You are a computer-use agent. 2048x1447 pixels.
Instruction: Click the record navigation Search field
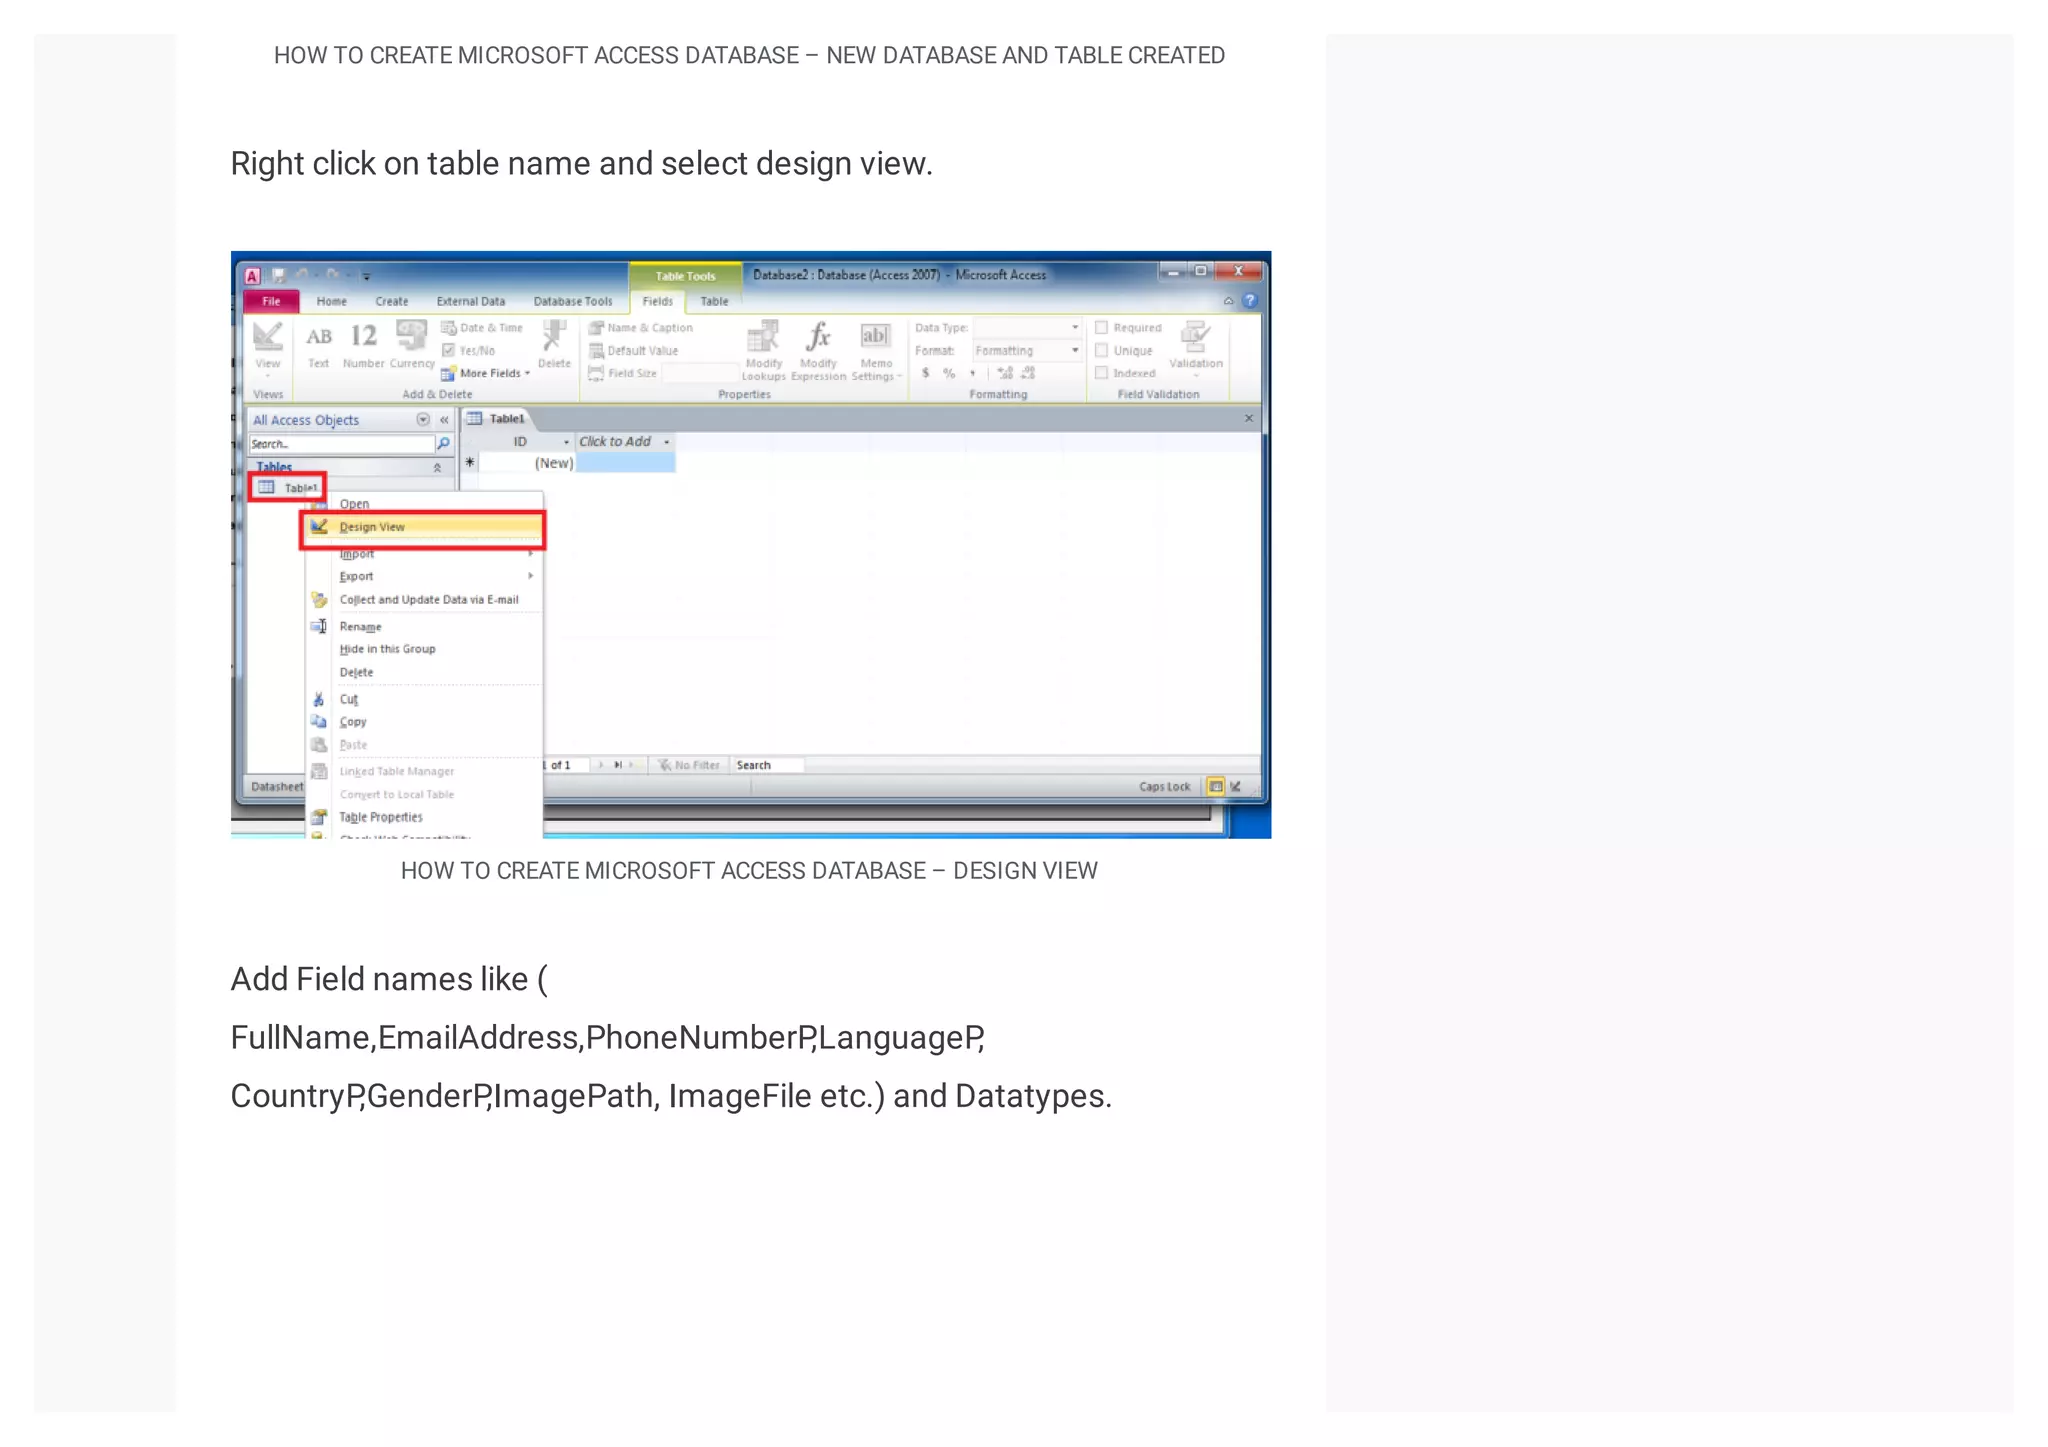(766, 765)
